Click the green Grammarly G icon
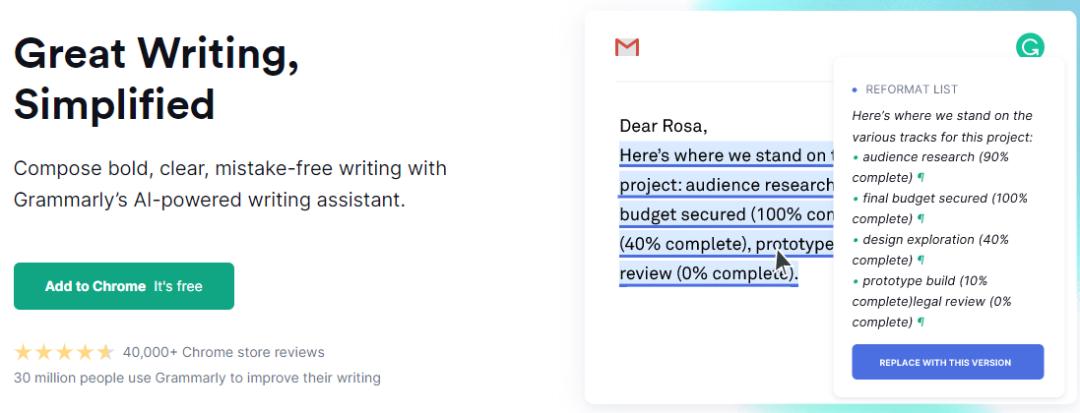The image size is (1080, 413). pyautogui.click(x=1029, y=47)
